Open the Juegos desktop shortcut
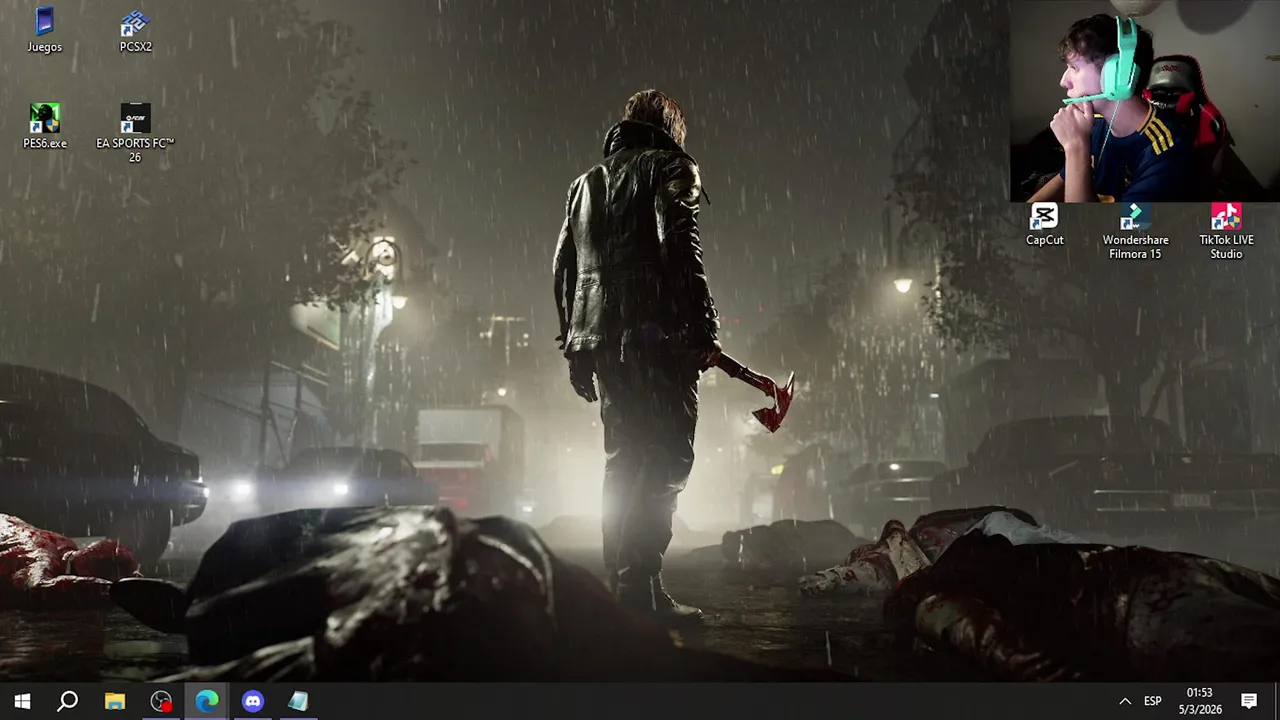This screenshot has width=1280, height=720. click(x=44, y=30)
